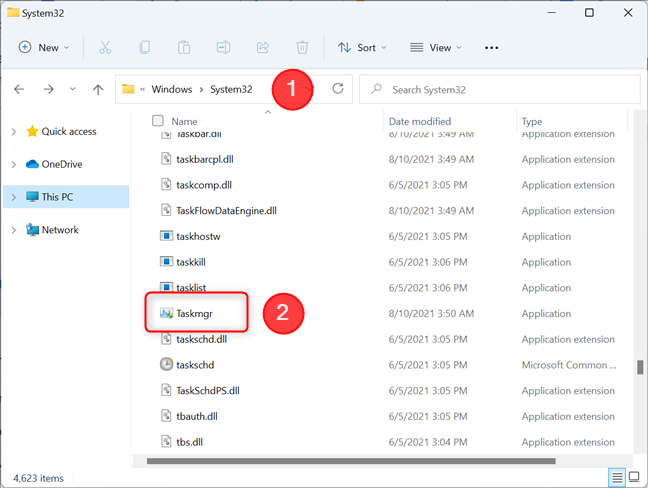This screenshot has width=648, height=488.
Task: Click the Search System32 field
Action: click(x=500, y=89)
